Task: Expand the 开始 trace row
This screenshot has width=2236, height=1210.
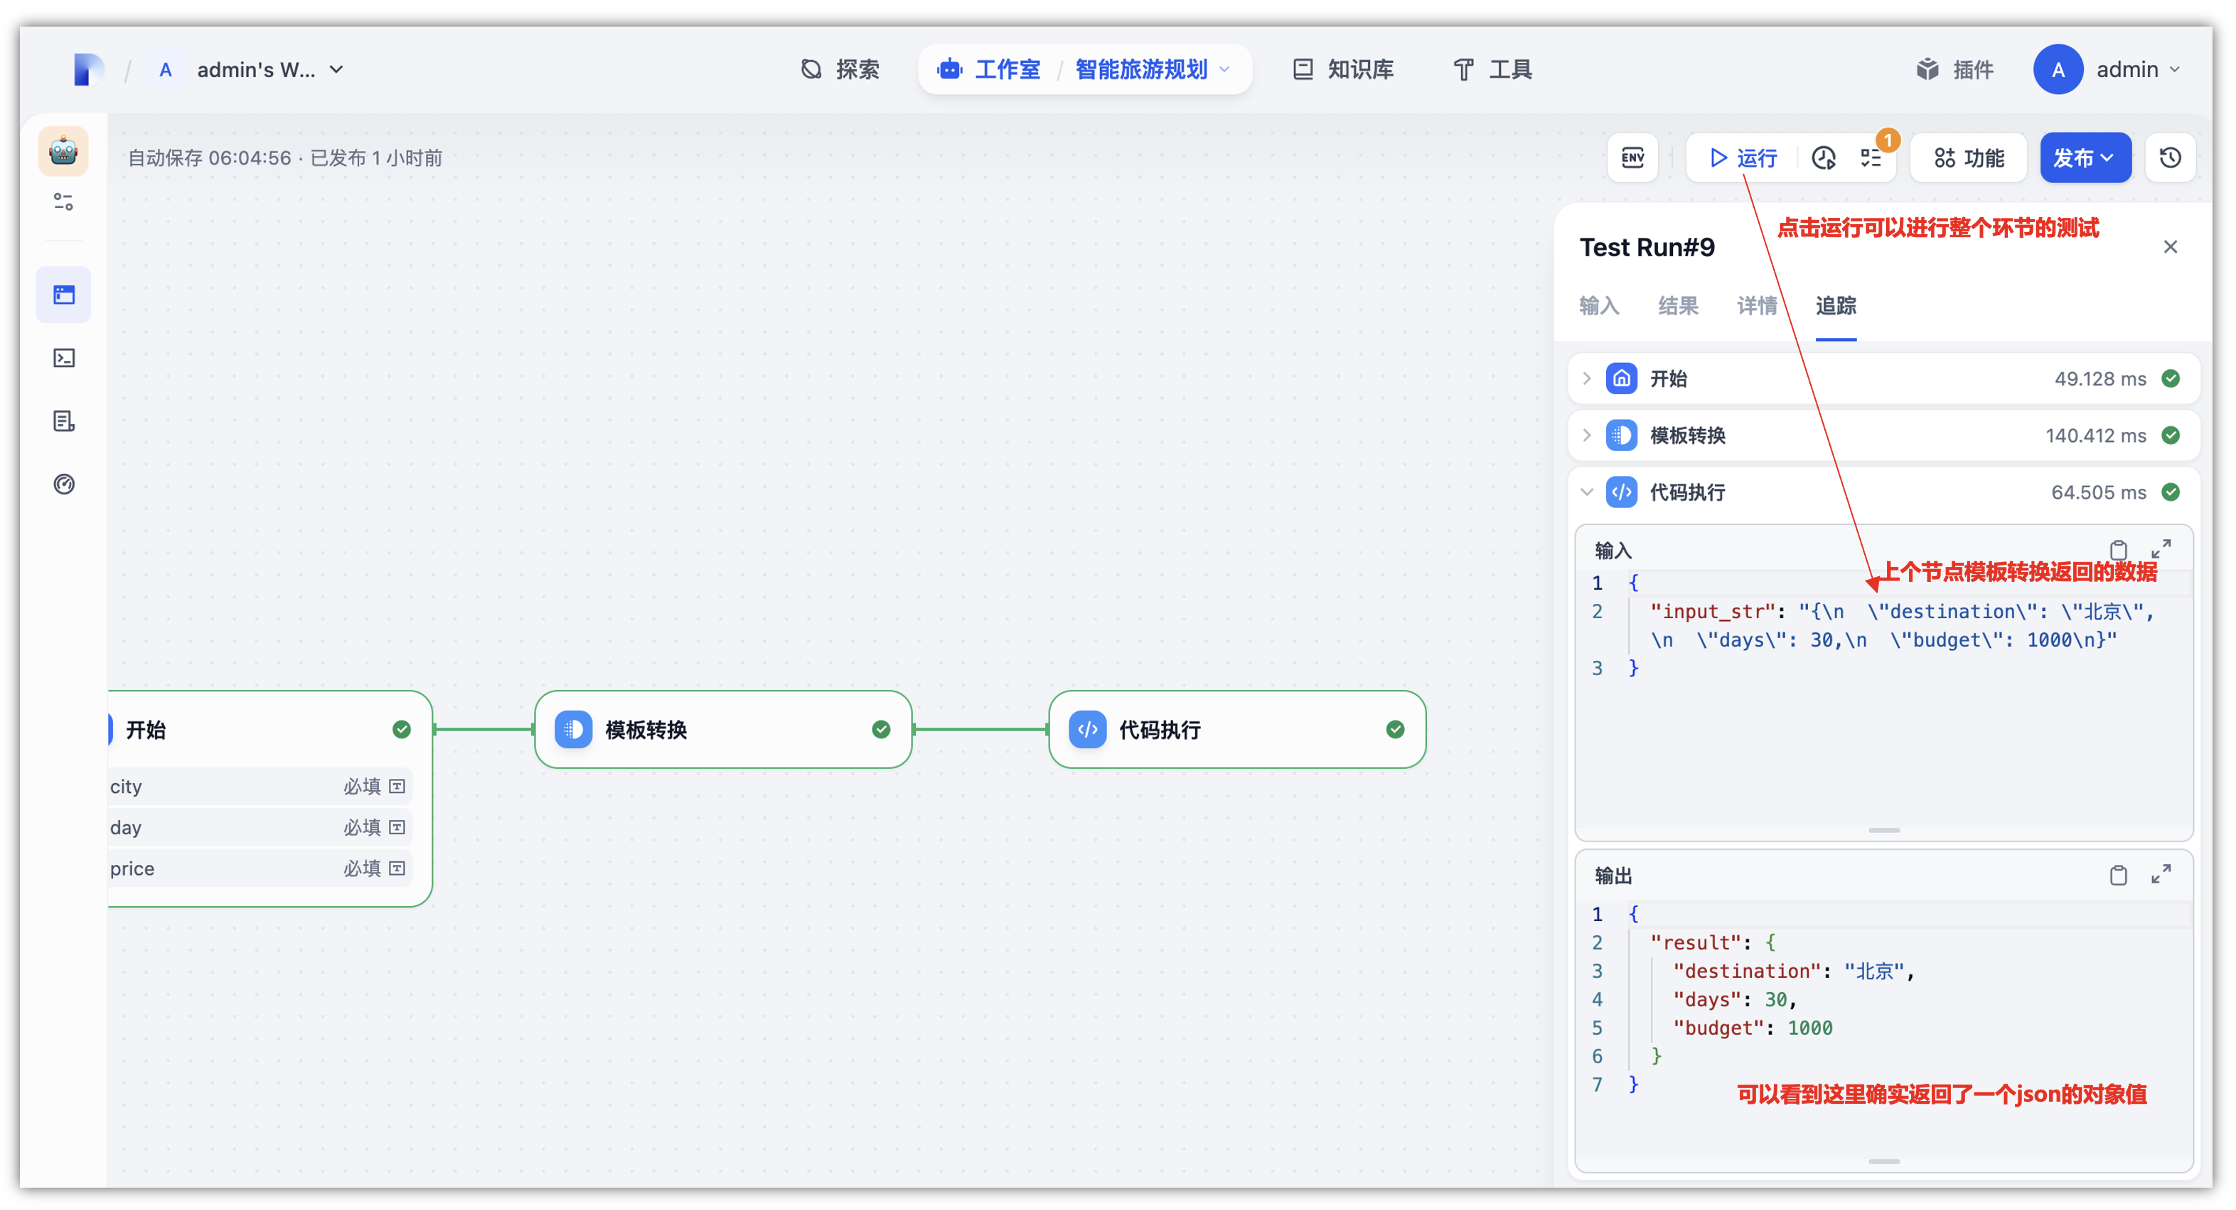Action: (x=1587, y=379)
